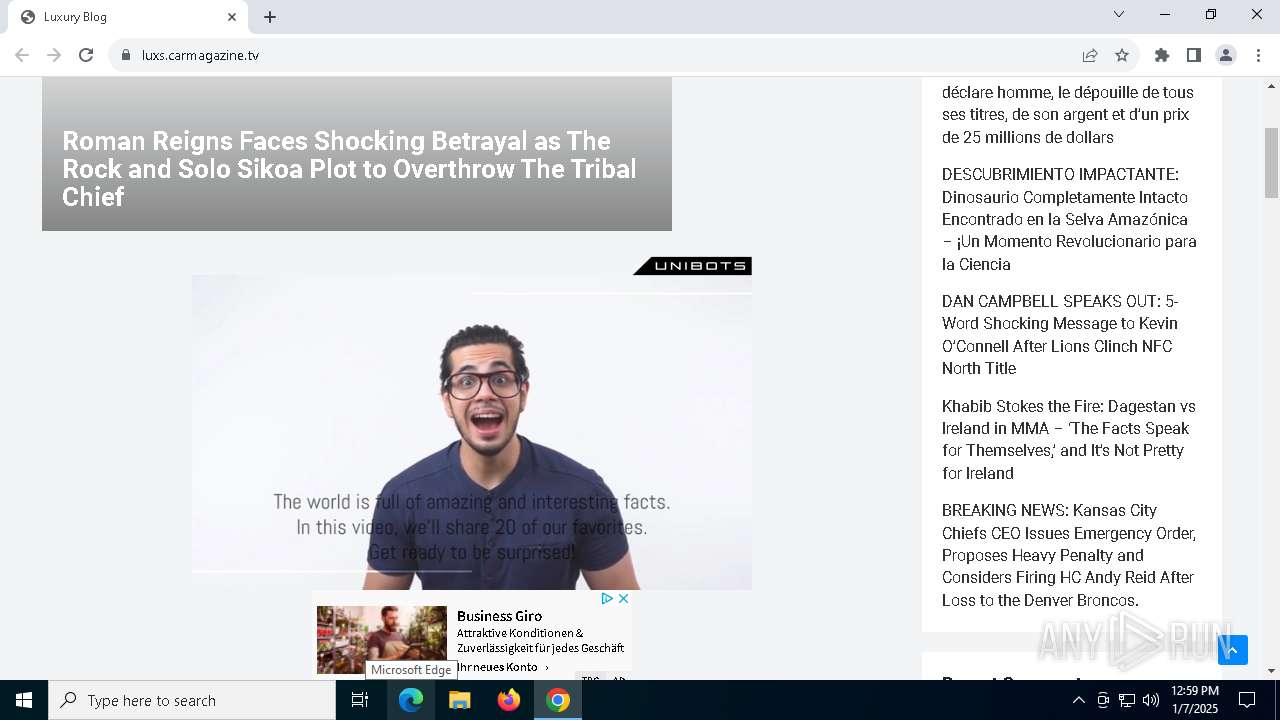The width and height of the screenshot is (1280, 720).
Task: Seek in the video progress bar
Action: coord(472,571)
